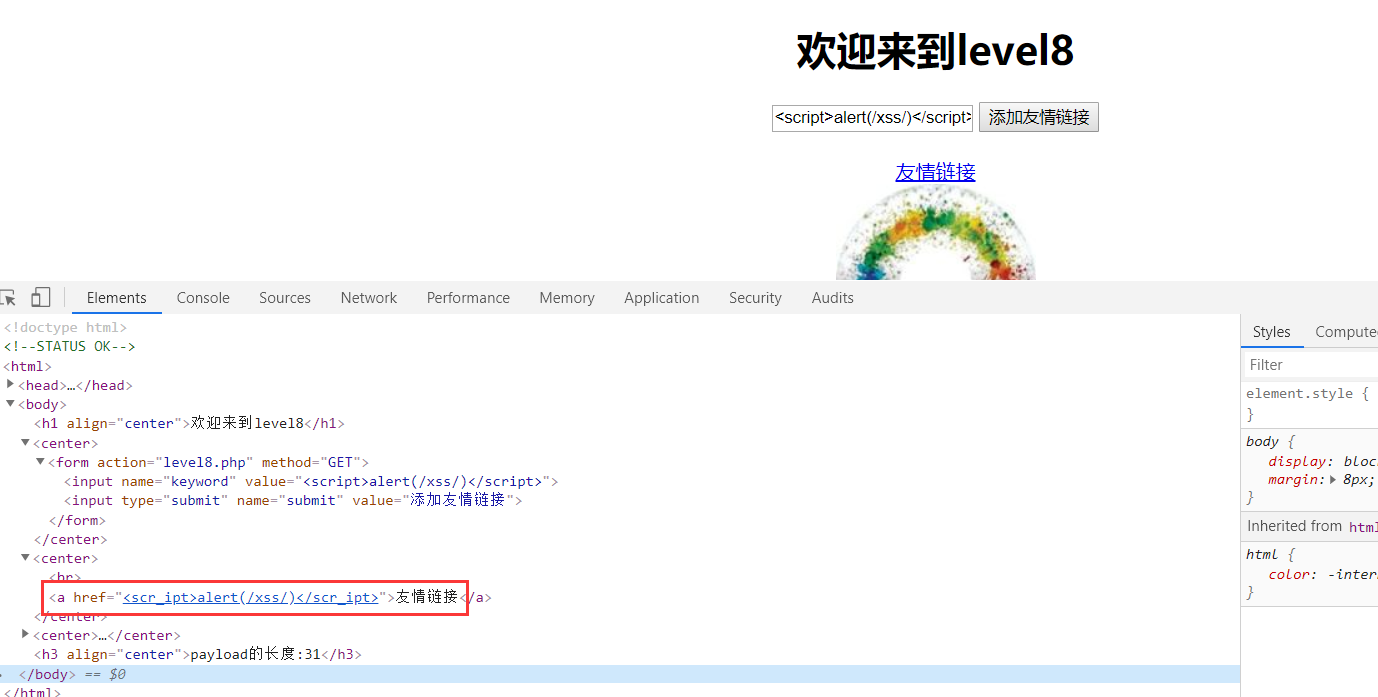Toggle the device toolbar icon
Viewport: 1378px width, 697px height.
click(x=40, y=297)
